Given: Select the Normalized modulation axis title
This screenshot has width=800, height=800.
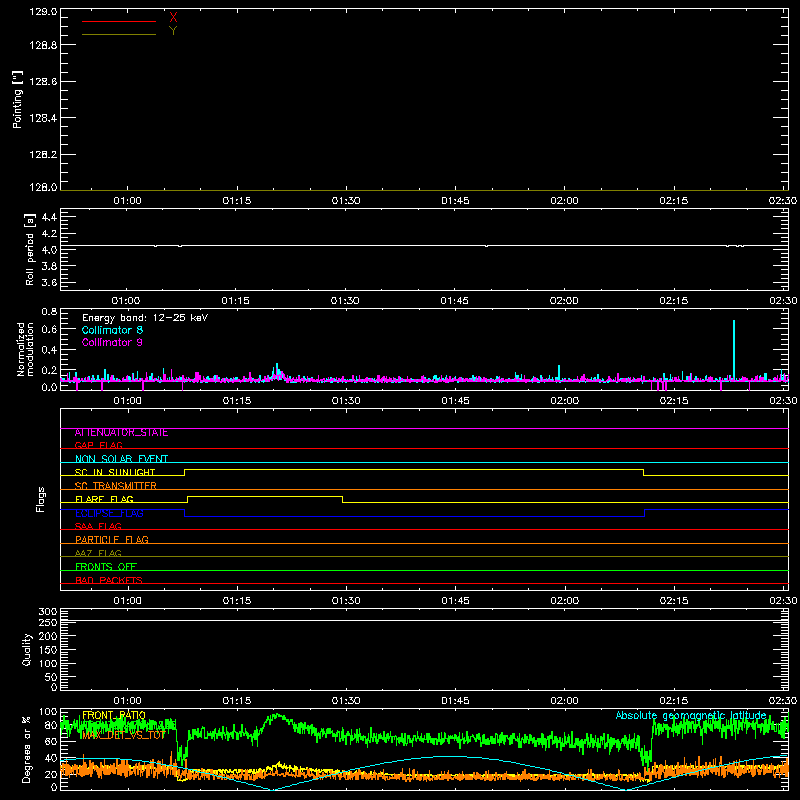Looking at the screenshot, I should click(x=24, y=349).
